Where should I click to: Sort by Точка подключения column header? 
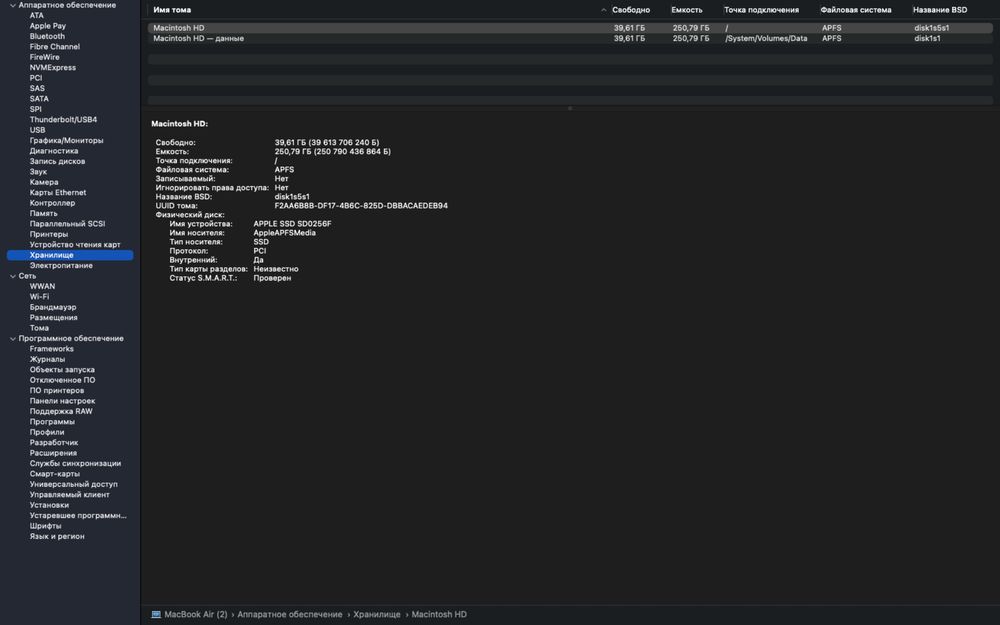tap(761, 10)
